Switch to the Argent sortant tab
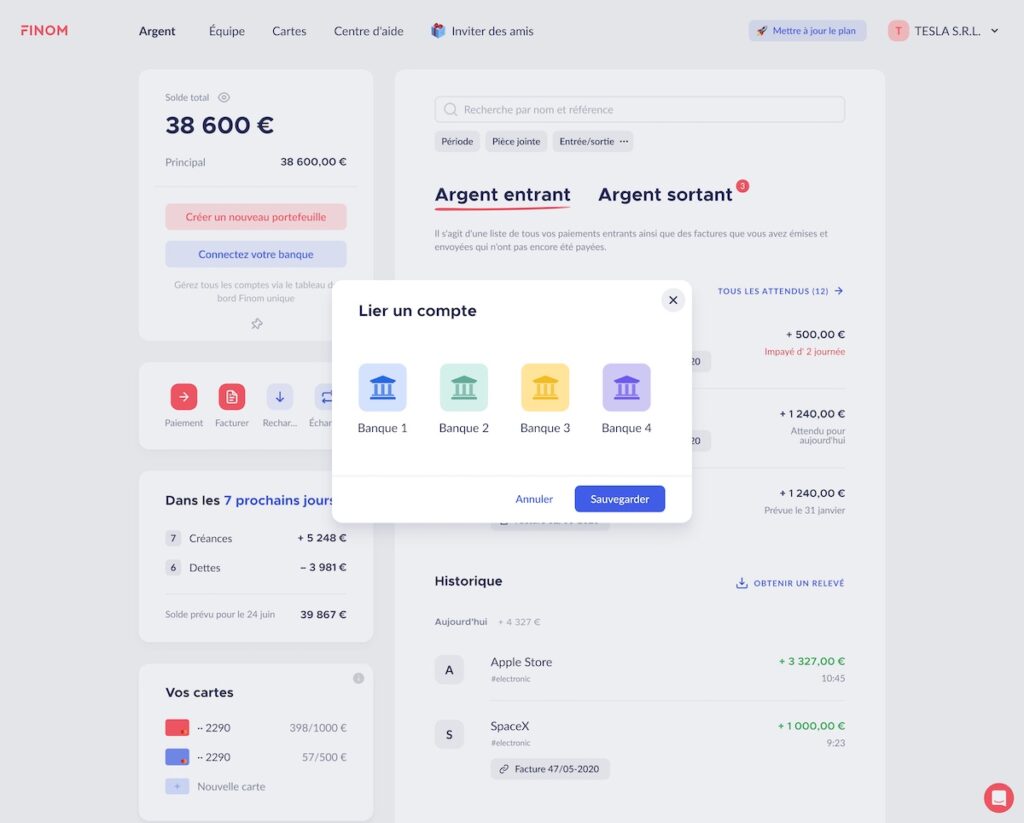 point(665,195)
